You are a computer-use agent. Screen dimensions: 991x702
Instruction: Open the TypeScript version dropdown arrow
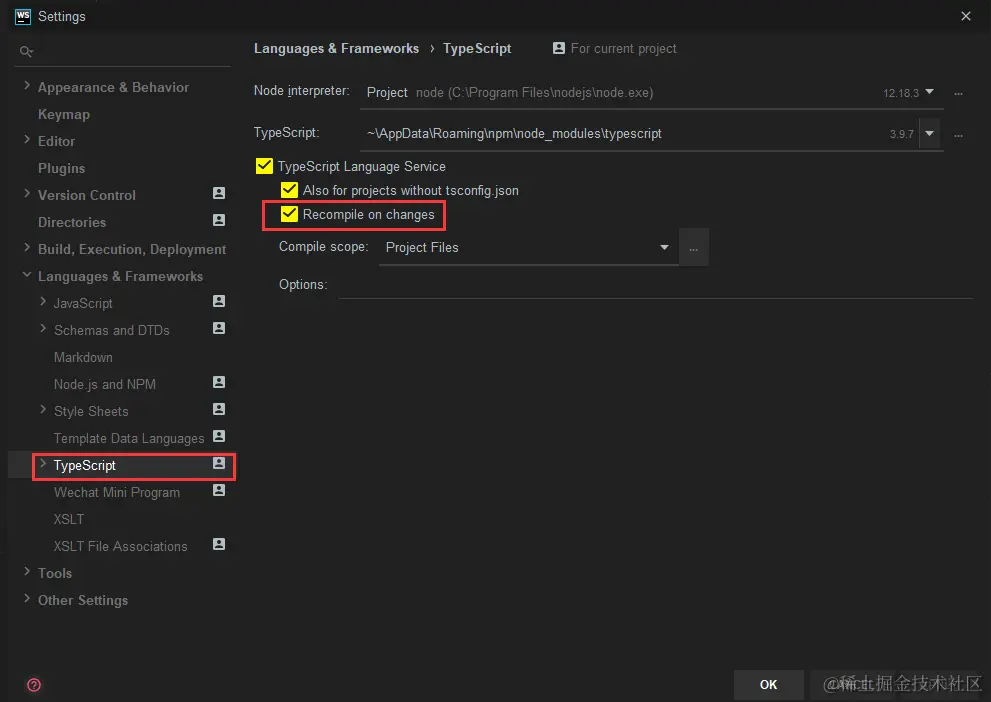pos(929,133)
